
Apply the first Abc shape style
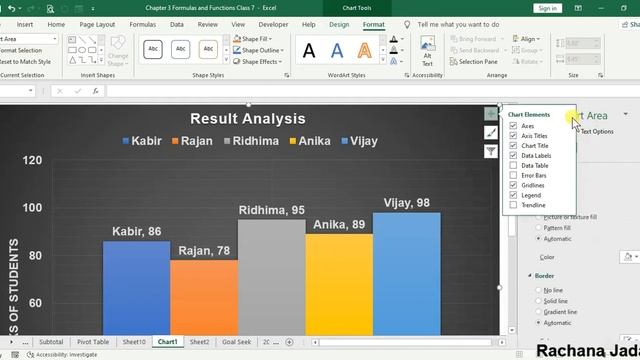[153, 49]
